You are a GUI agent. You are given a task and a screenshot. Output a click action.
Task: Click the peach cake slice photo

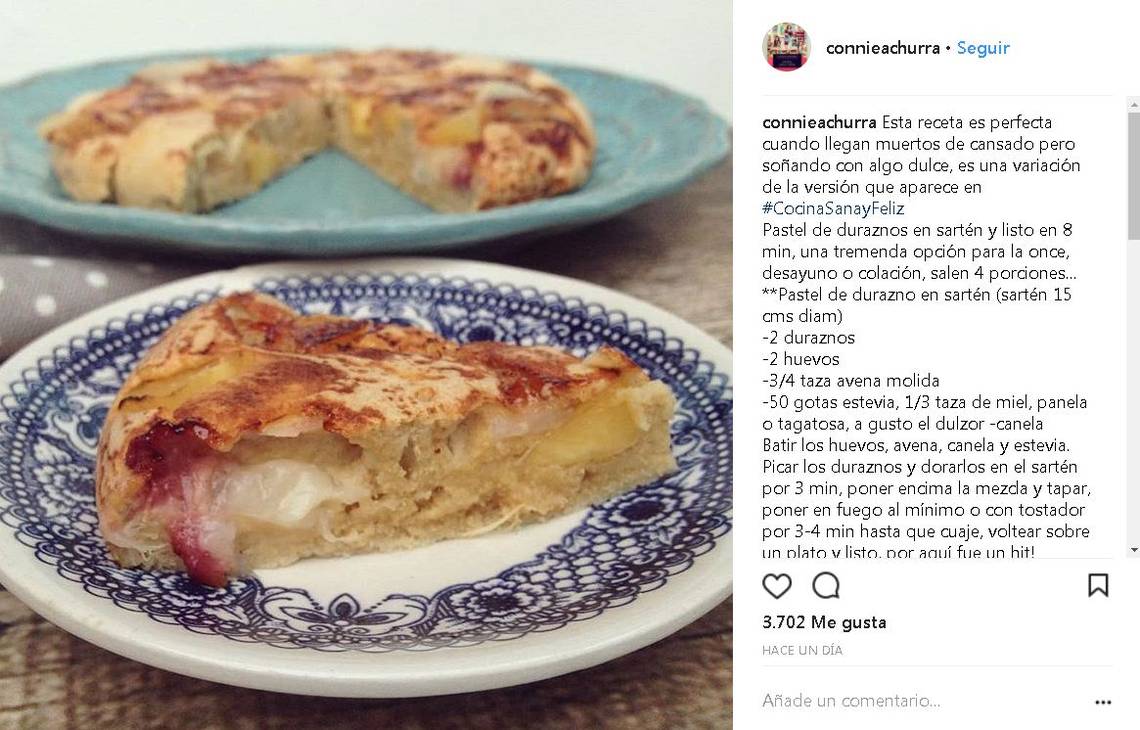pyautogui.click(x=387, y=436)
